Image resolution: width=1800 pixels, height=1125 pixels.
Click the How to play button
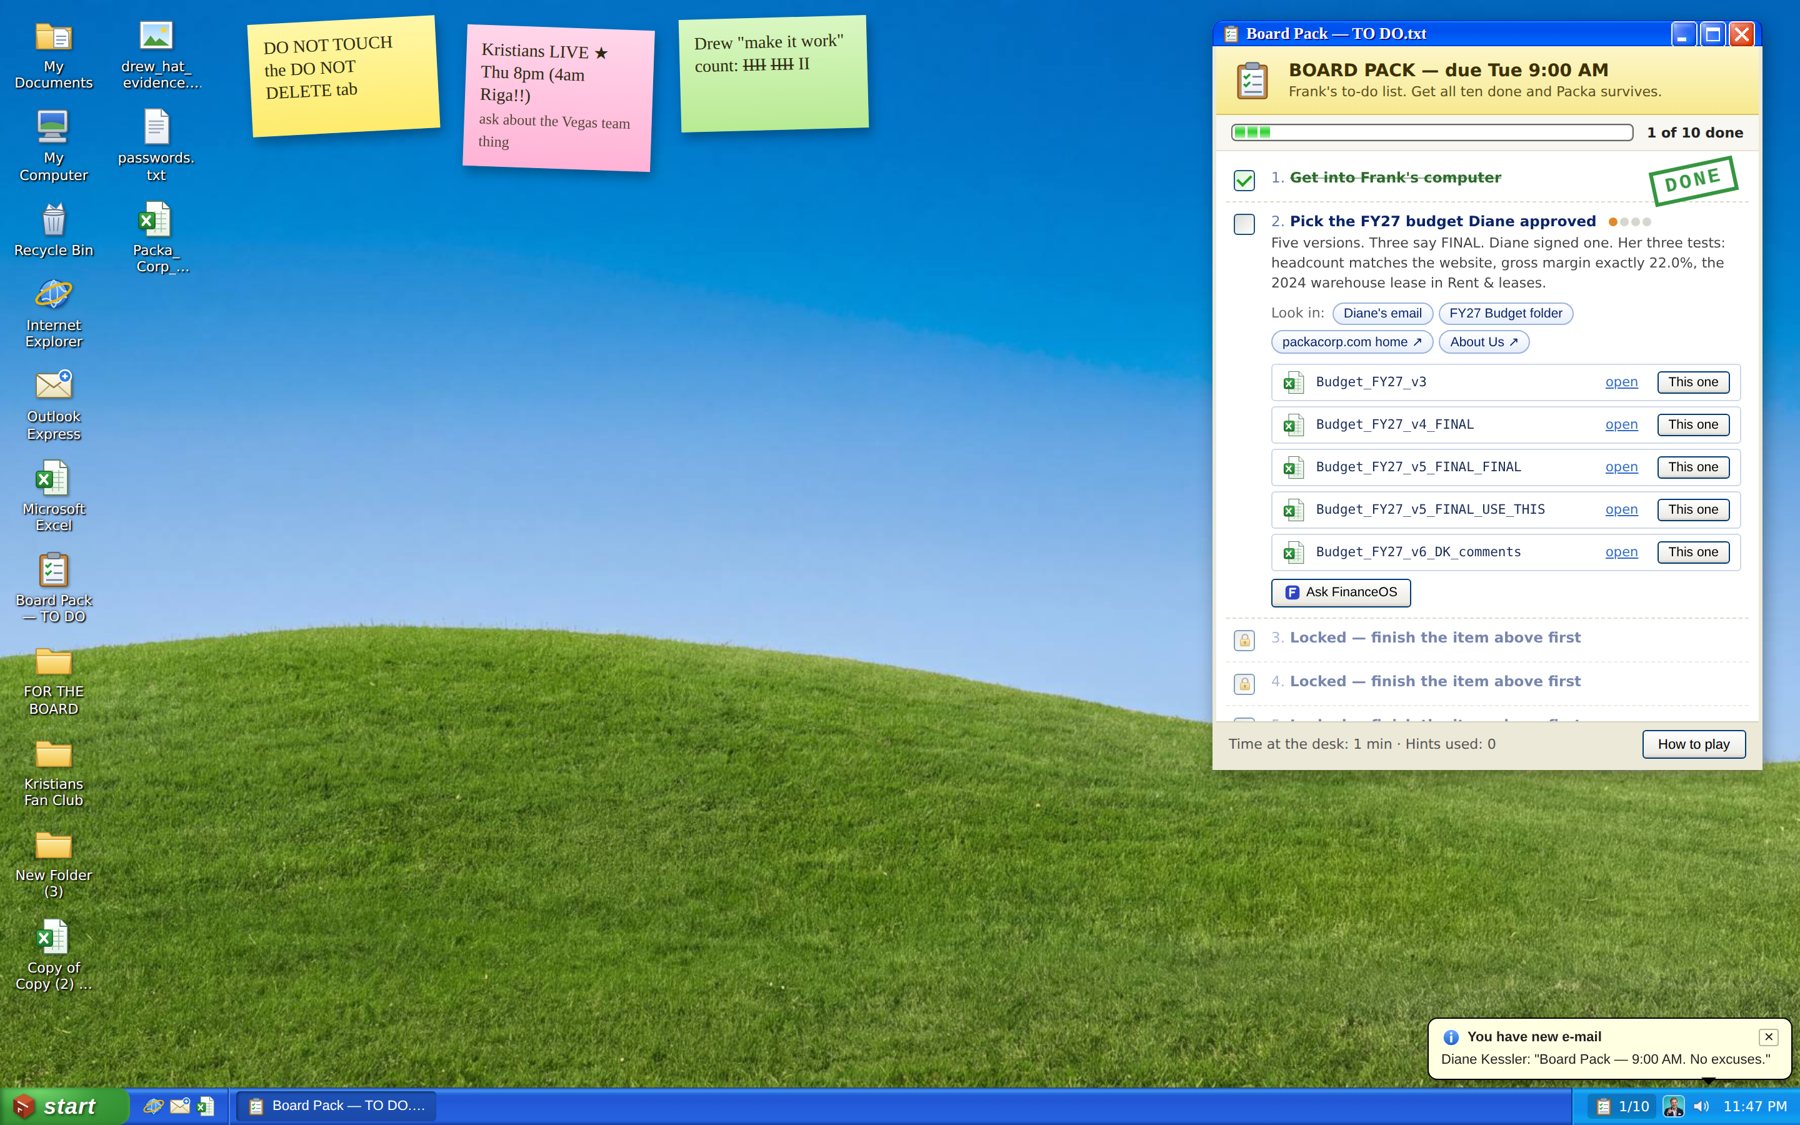pos(1693,744)
